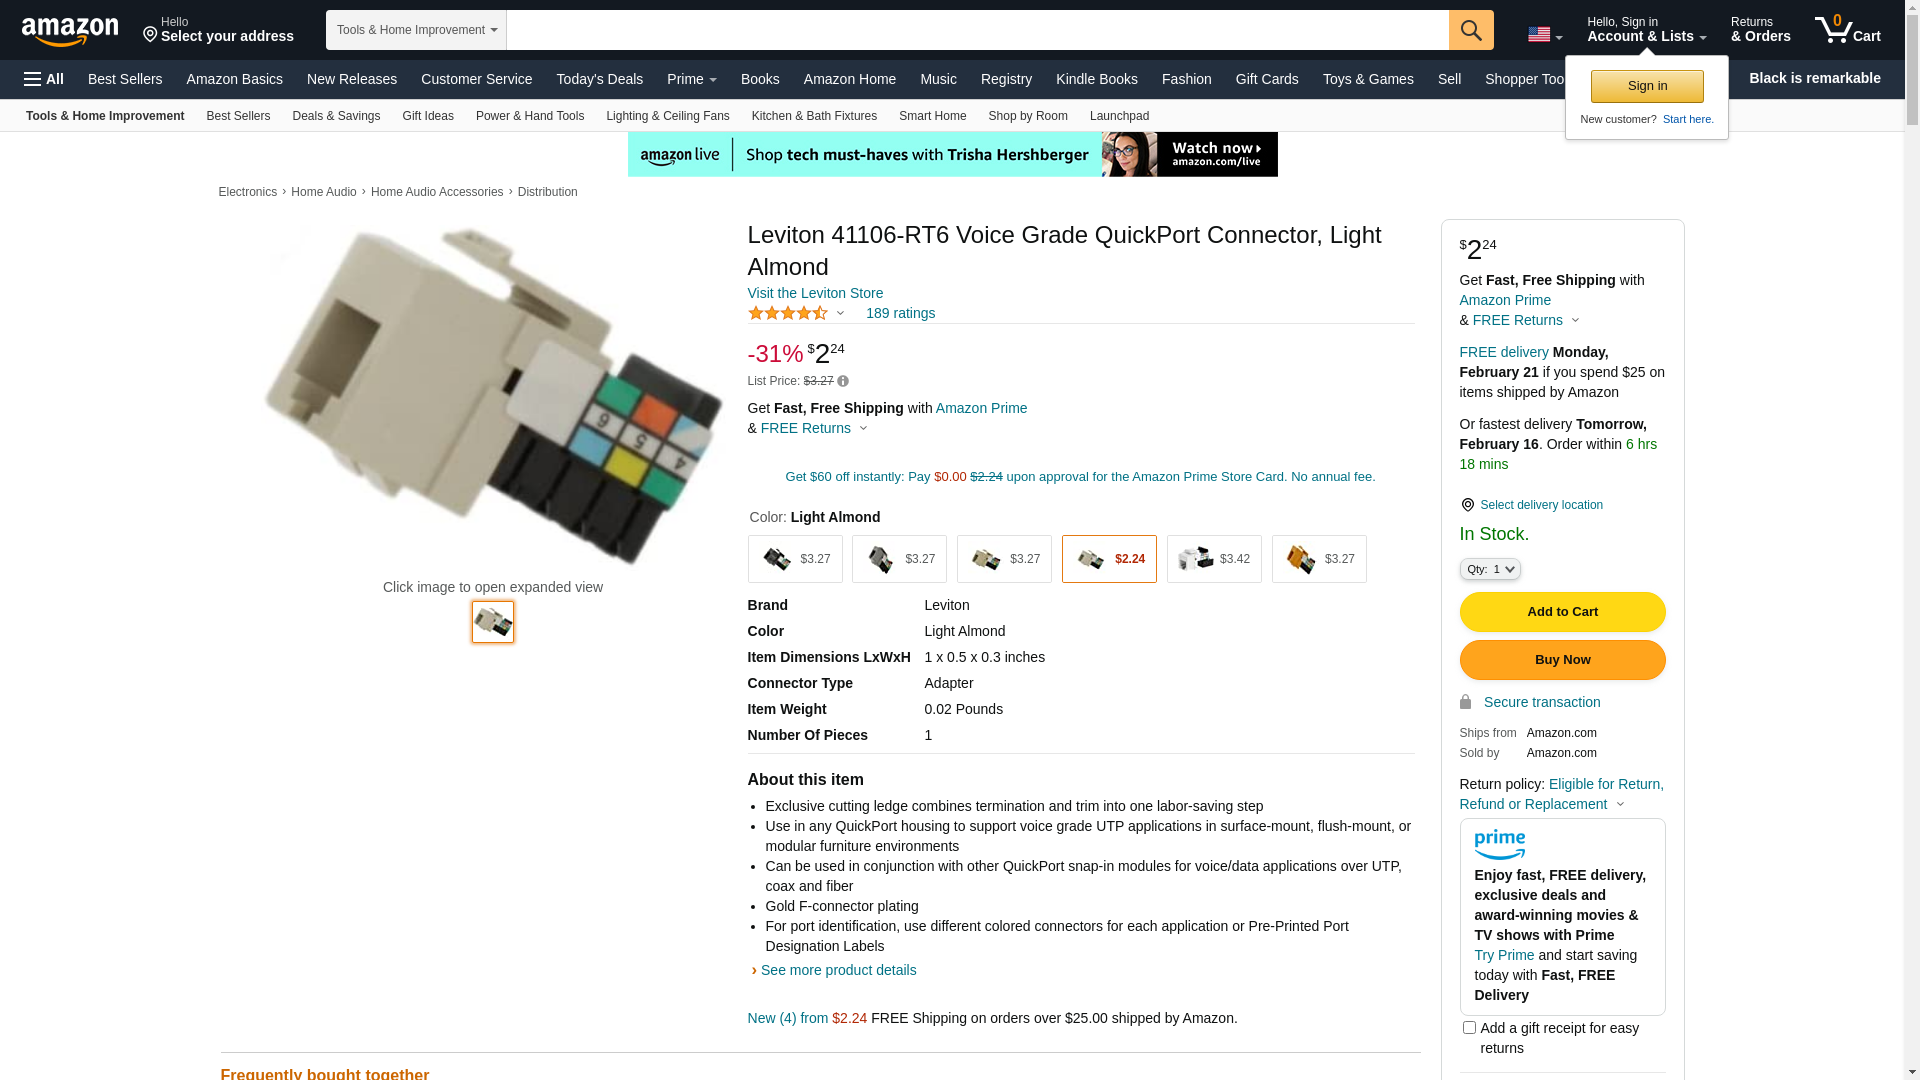Expand the FREE Returns chevron under the price
Screen dimensions: 1920x1080
click(864, 429)
